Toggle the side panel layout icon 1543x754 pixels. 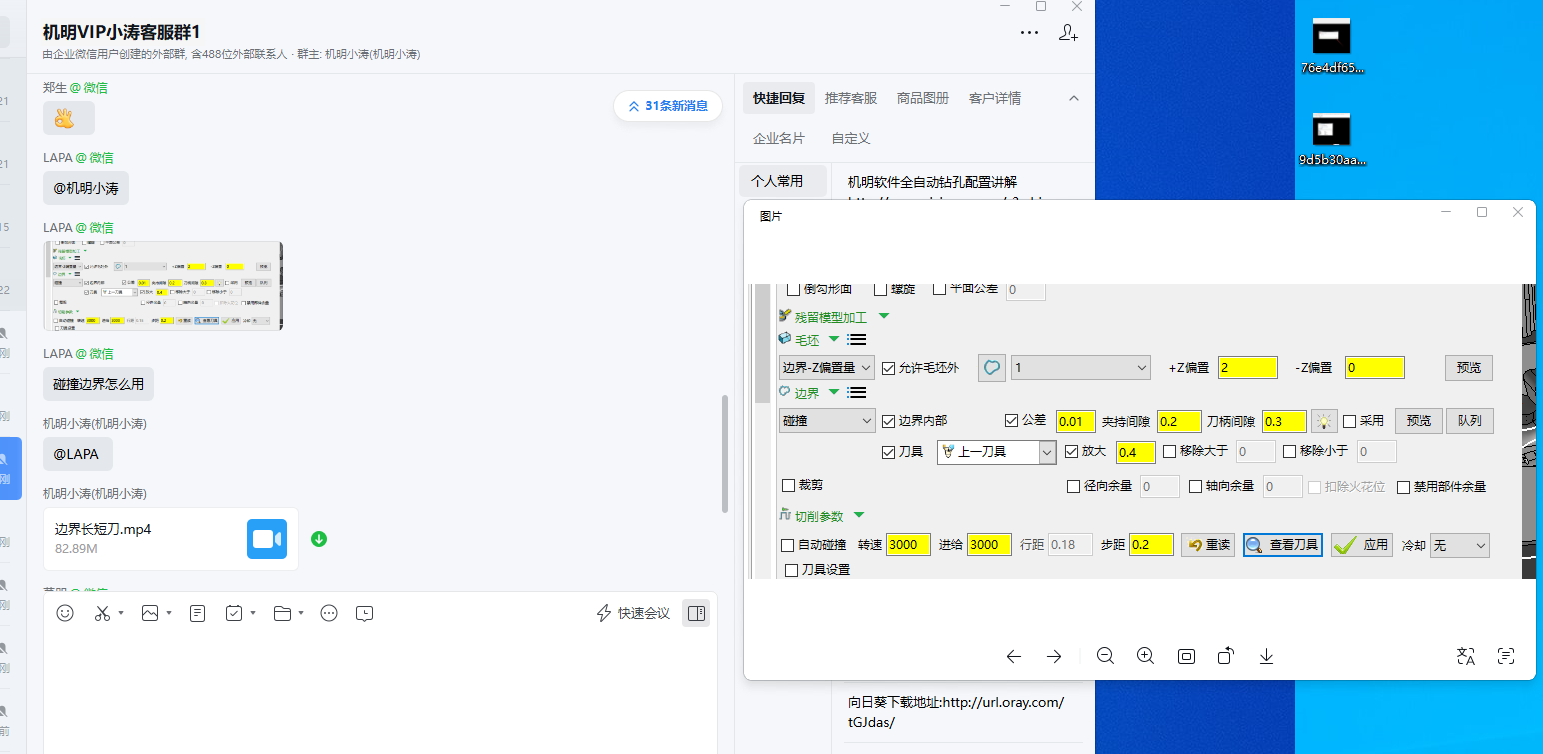[696, 613]
